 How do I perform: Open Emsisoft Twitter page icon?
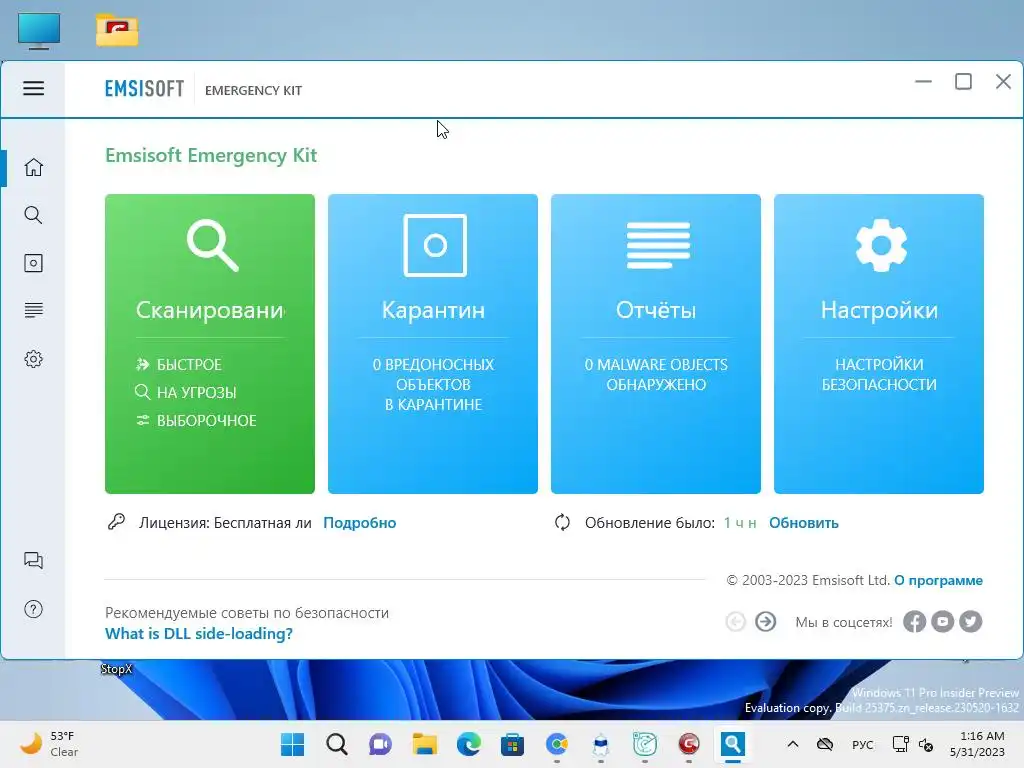point(970,621)
